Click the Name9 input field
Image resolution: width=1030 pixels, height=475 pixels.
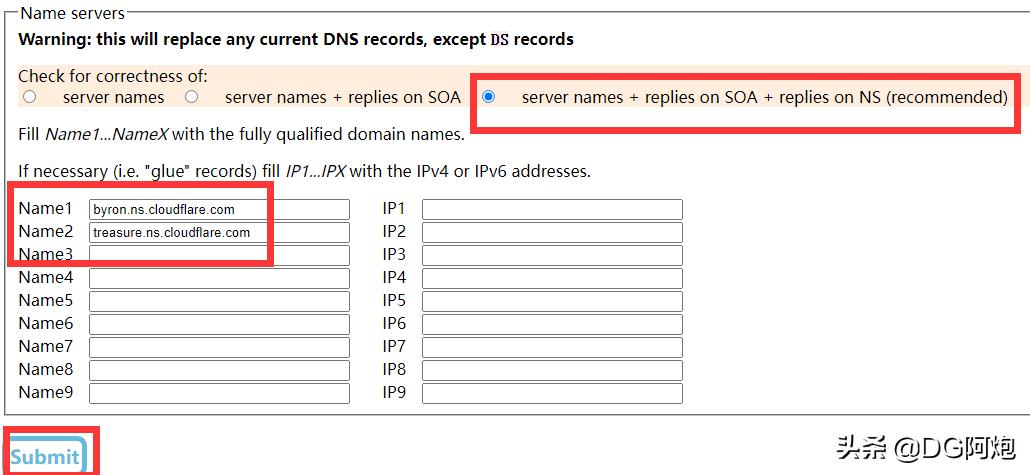pos(219,393)
